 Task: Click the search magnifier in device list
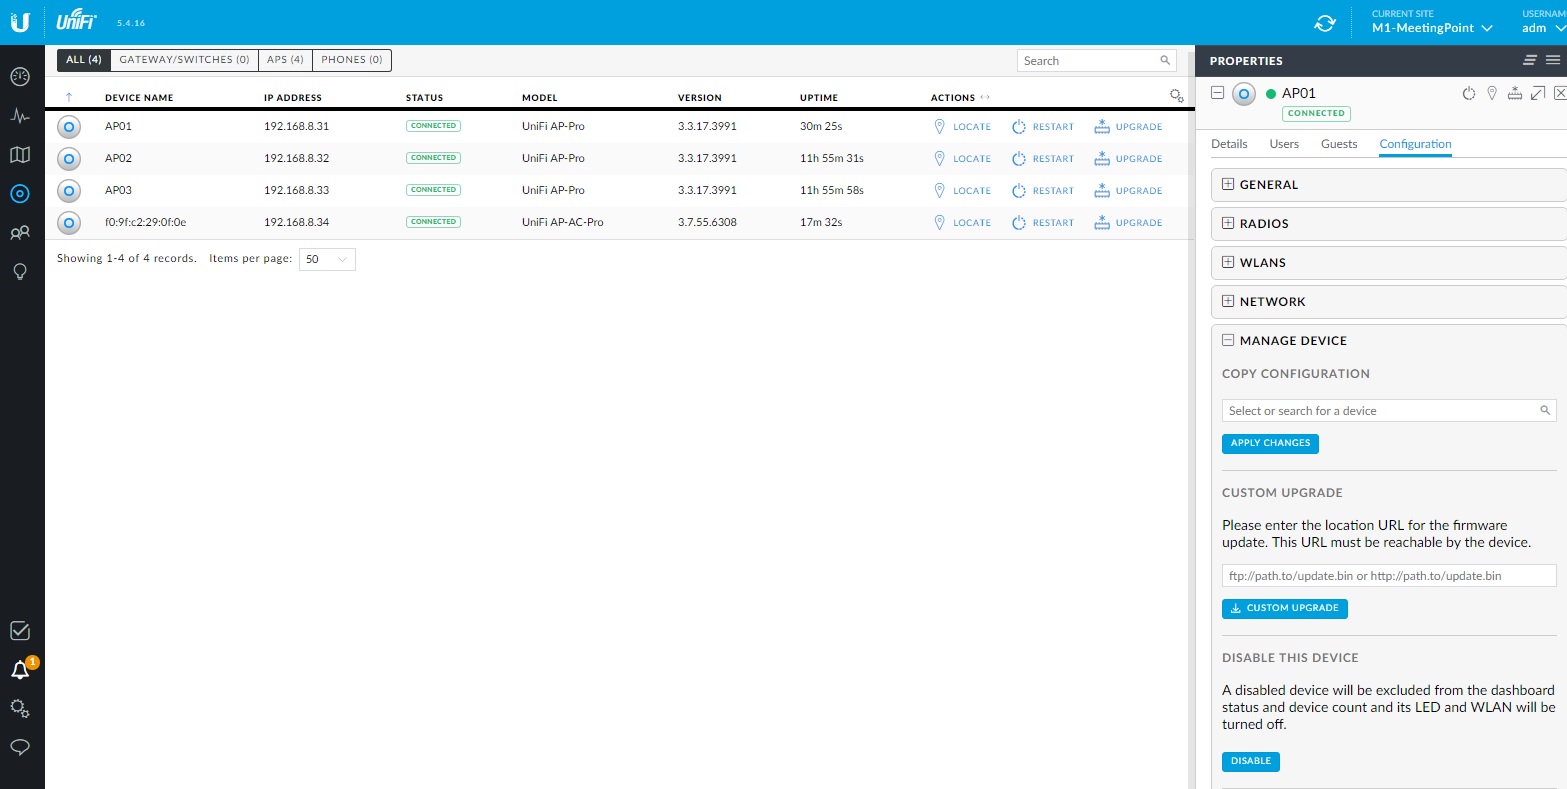pos(1165,60)
